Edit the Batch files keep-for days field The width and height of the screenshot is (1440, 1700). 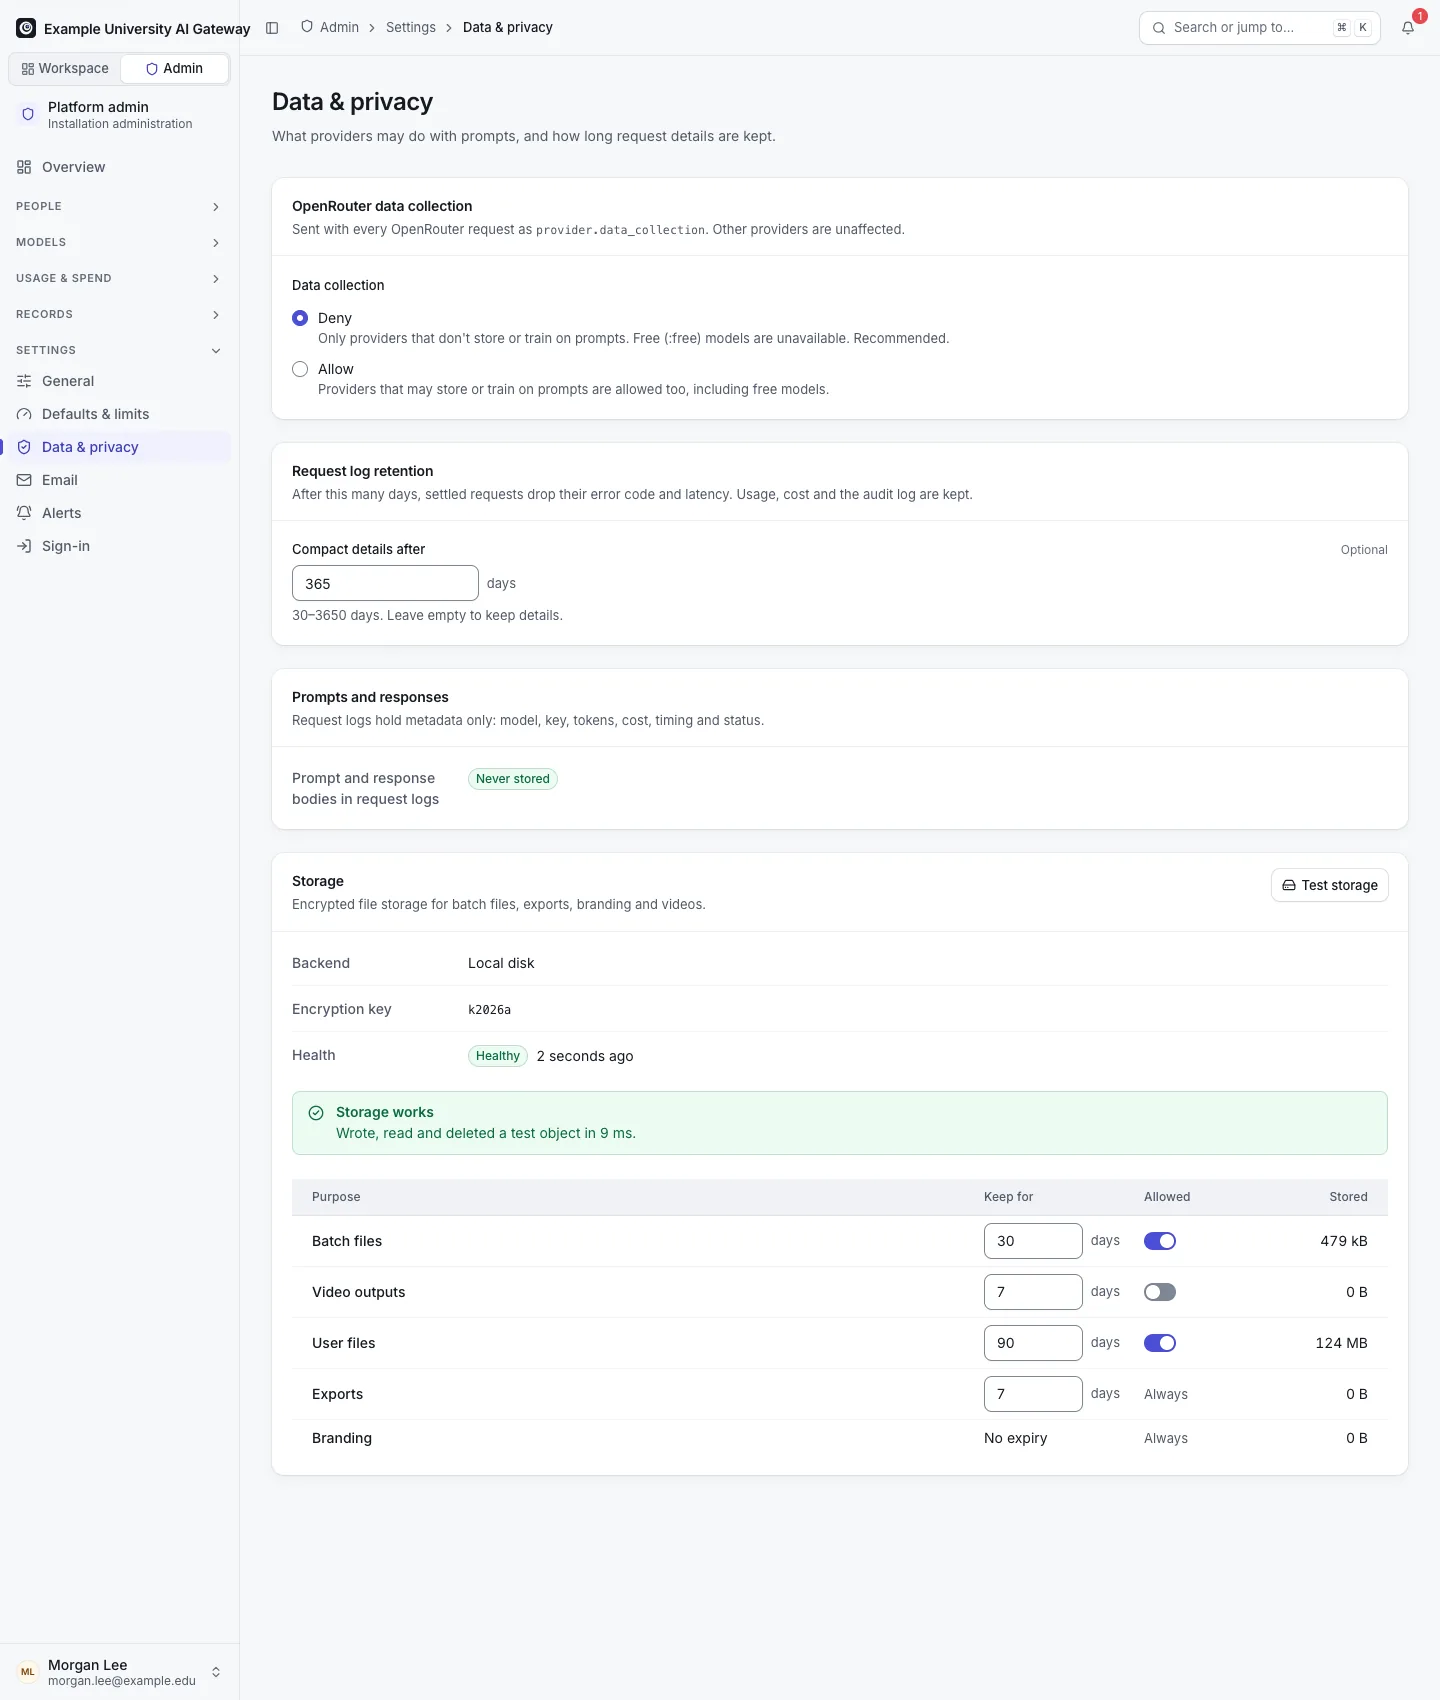click(x=1033, y=1241)
